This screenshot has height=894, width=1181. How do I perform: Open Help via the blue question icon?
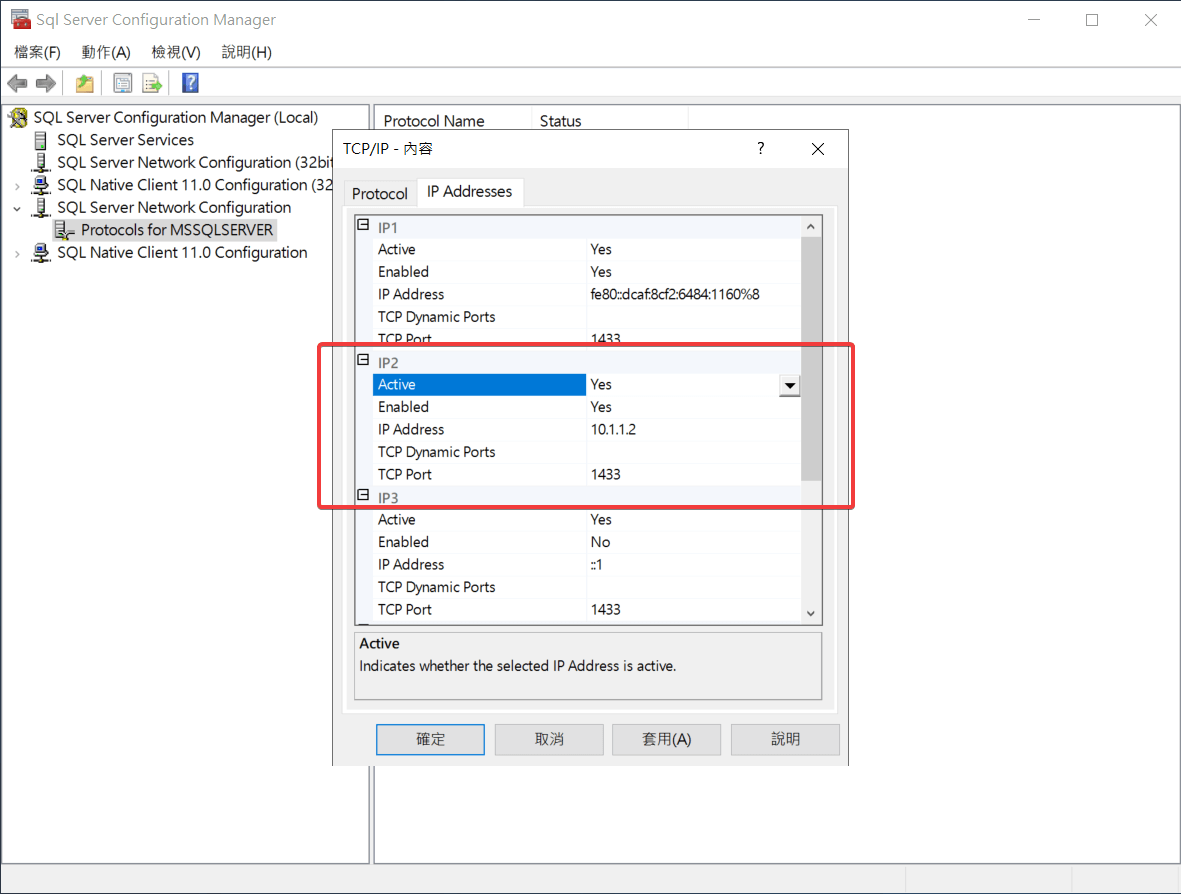pos(190,84)
